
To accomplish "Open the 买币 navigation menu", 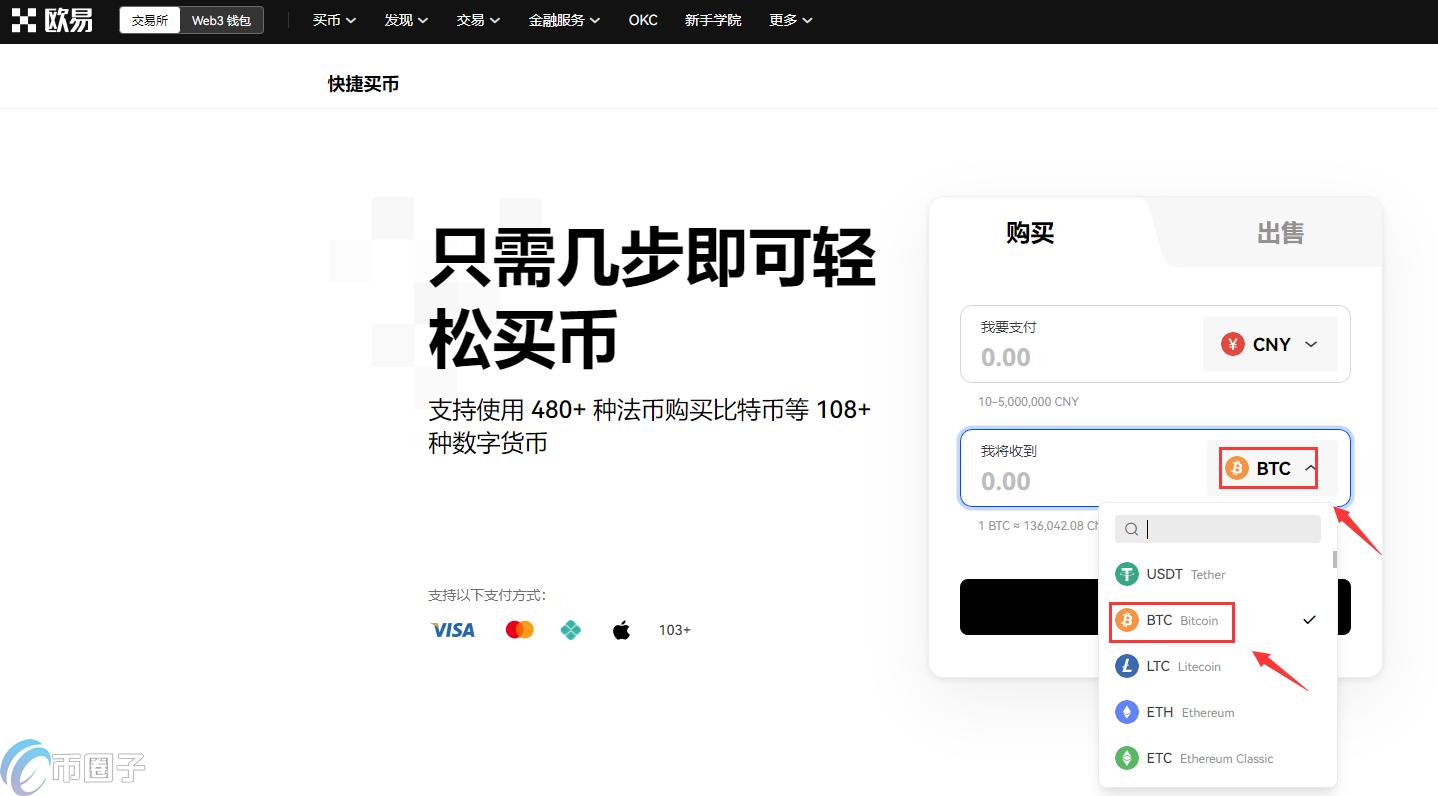I will tap(333, 20).
